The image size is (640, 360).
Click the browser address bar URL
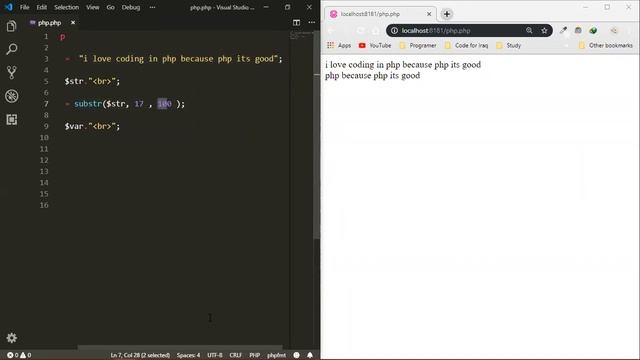click(x=436, y=31)
